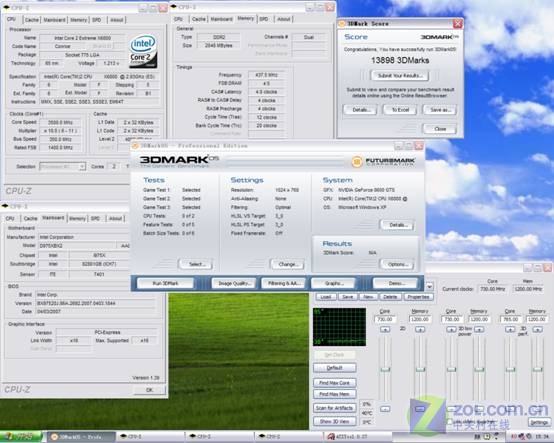This screenshot has width=554, height=443.
Task: Click the Futuremark logo in 3DMark05 window
Action: click(383, 162)
